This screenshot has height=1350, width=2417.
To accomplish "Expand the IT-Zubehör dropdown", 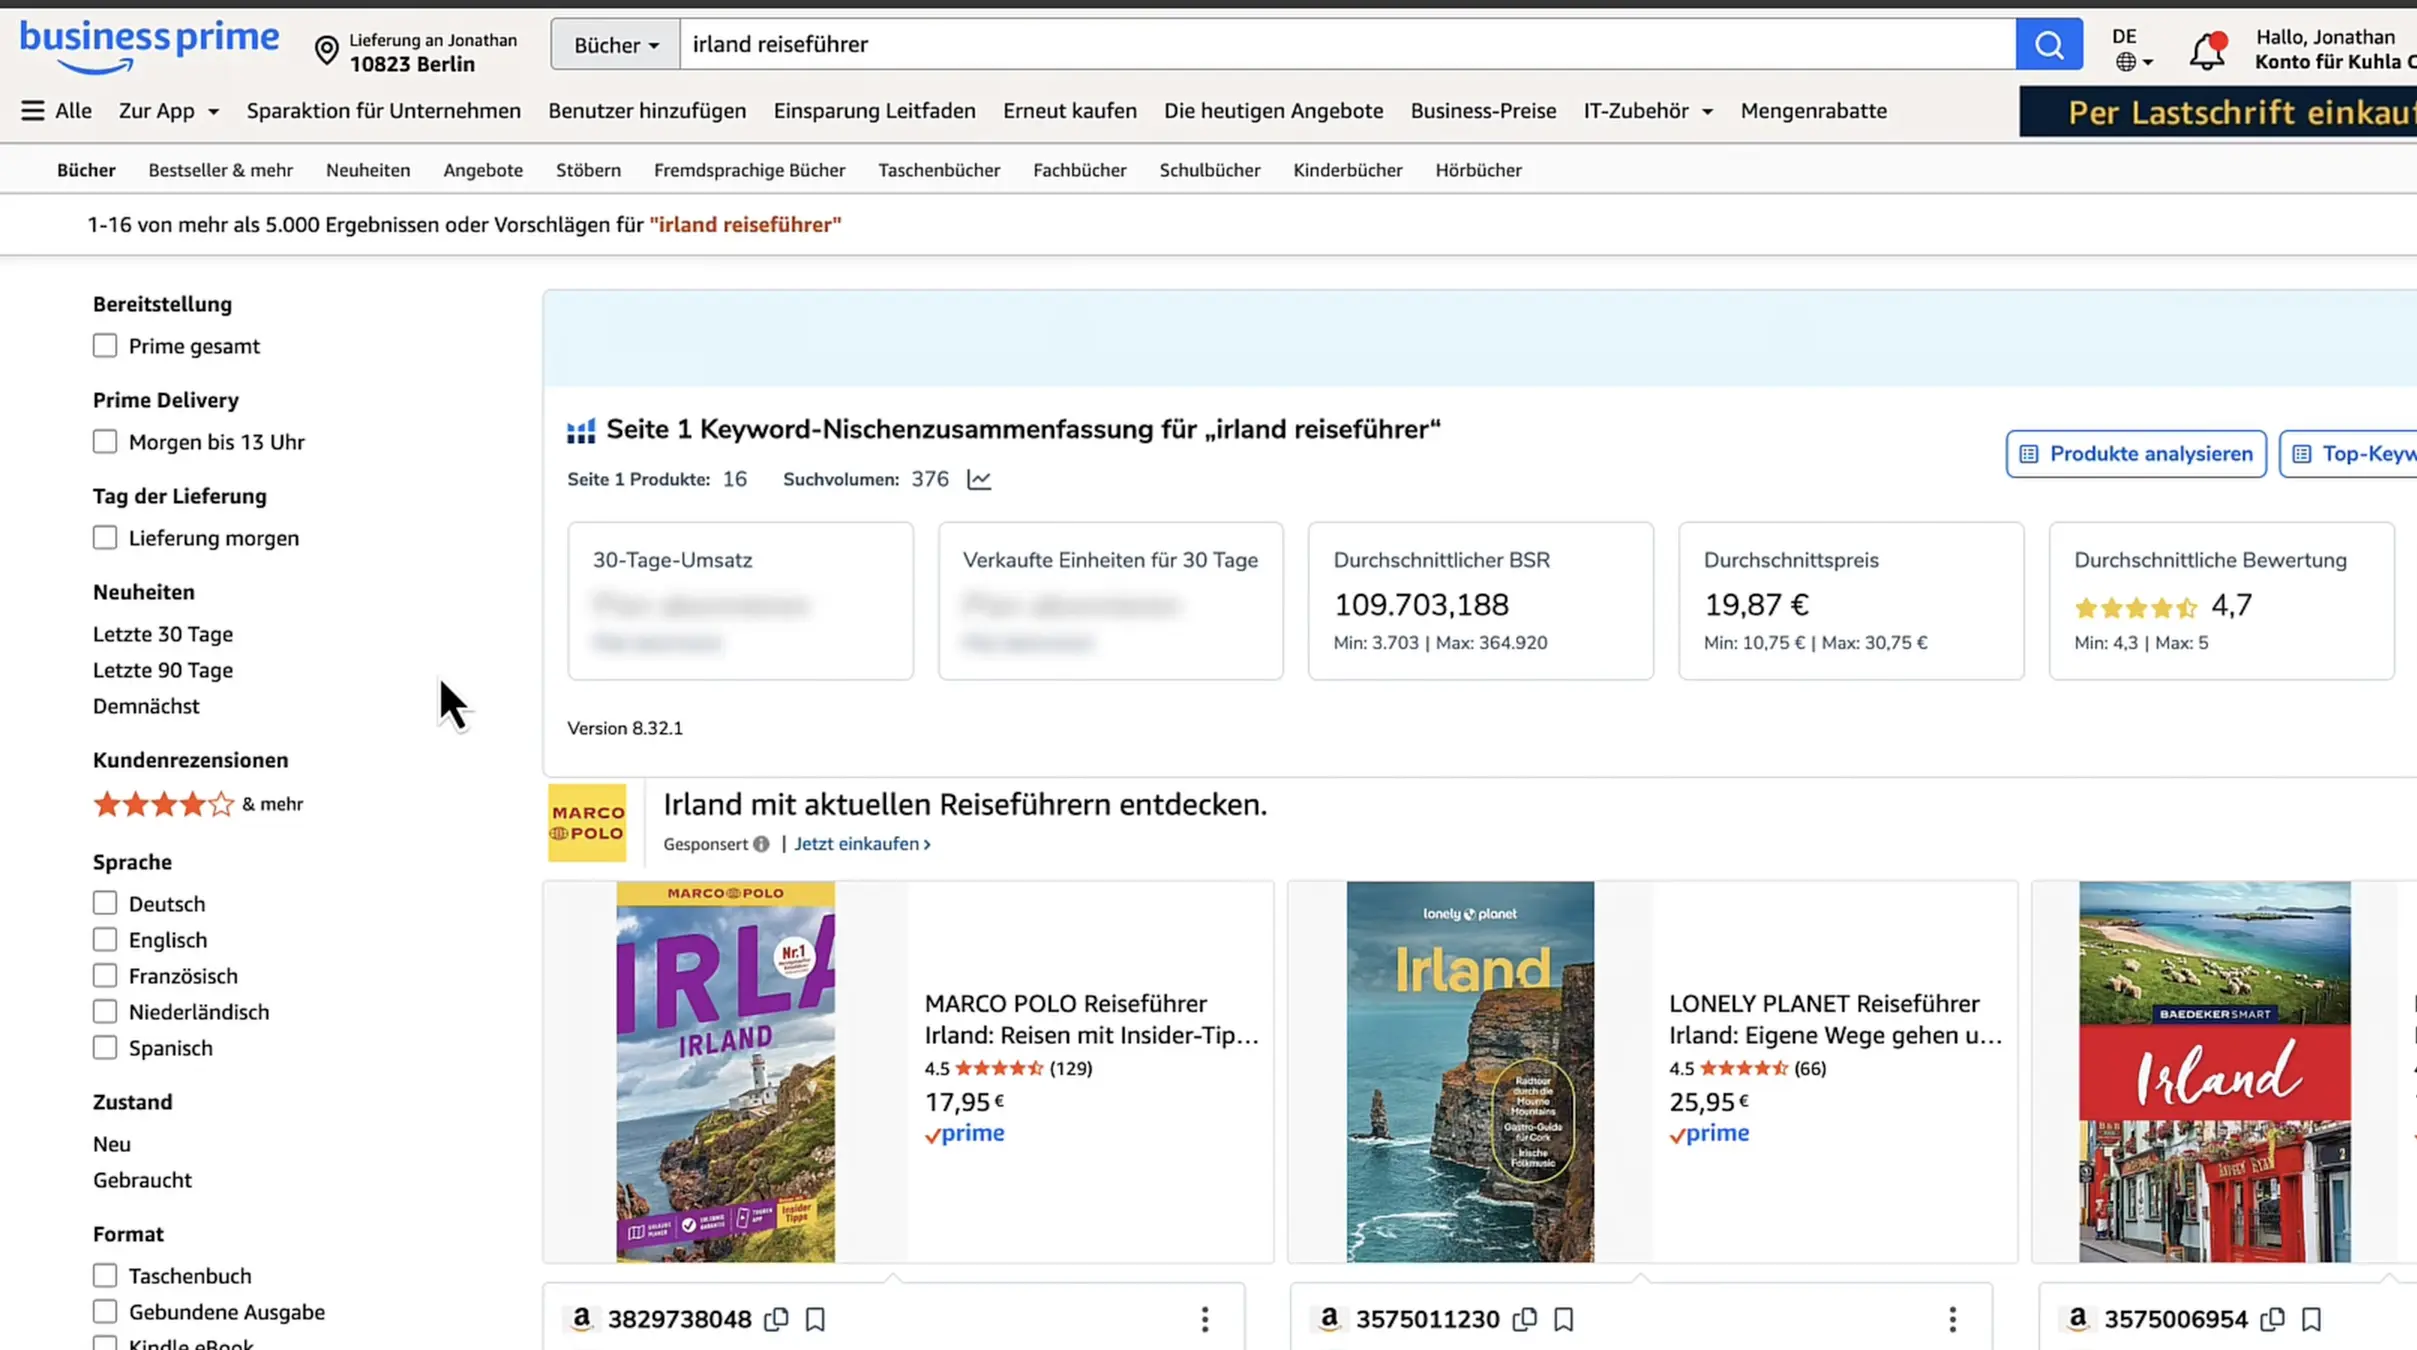I will coord(1648,111).
